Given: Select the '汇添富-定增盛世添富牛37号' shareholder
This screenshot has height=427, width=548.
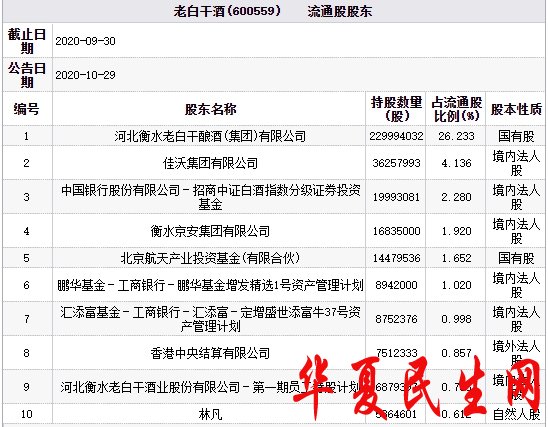Looking at the screenshot, I should tap(210, 319).
